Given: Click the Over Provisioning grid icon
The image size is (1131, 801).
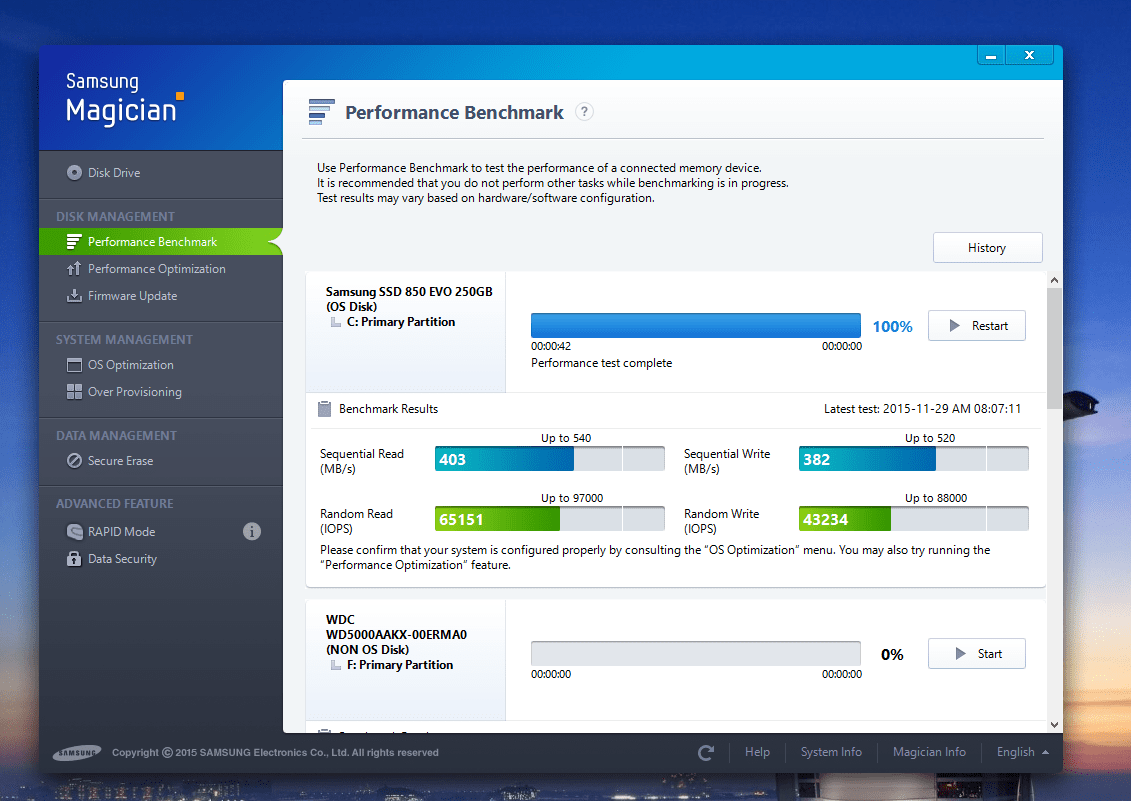Looking at the screenshot, I should coord(74,392).
